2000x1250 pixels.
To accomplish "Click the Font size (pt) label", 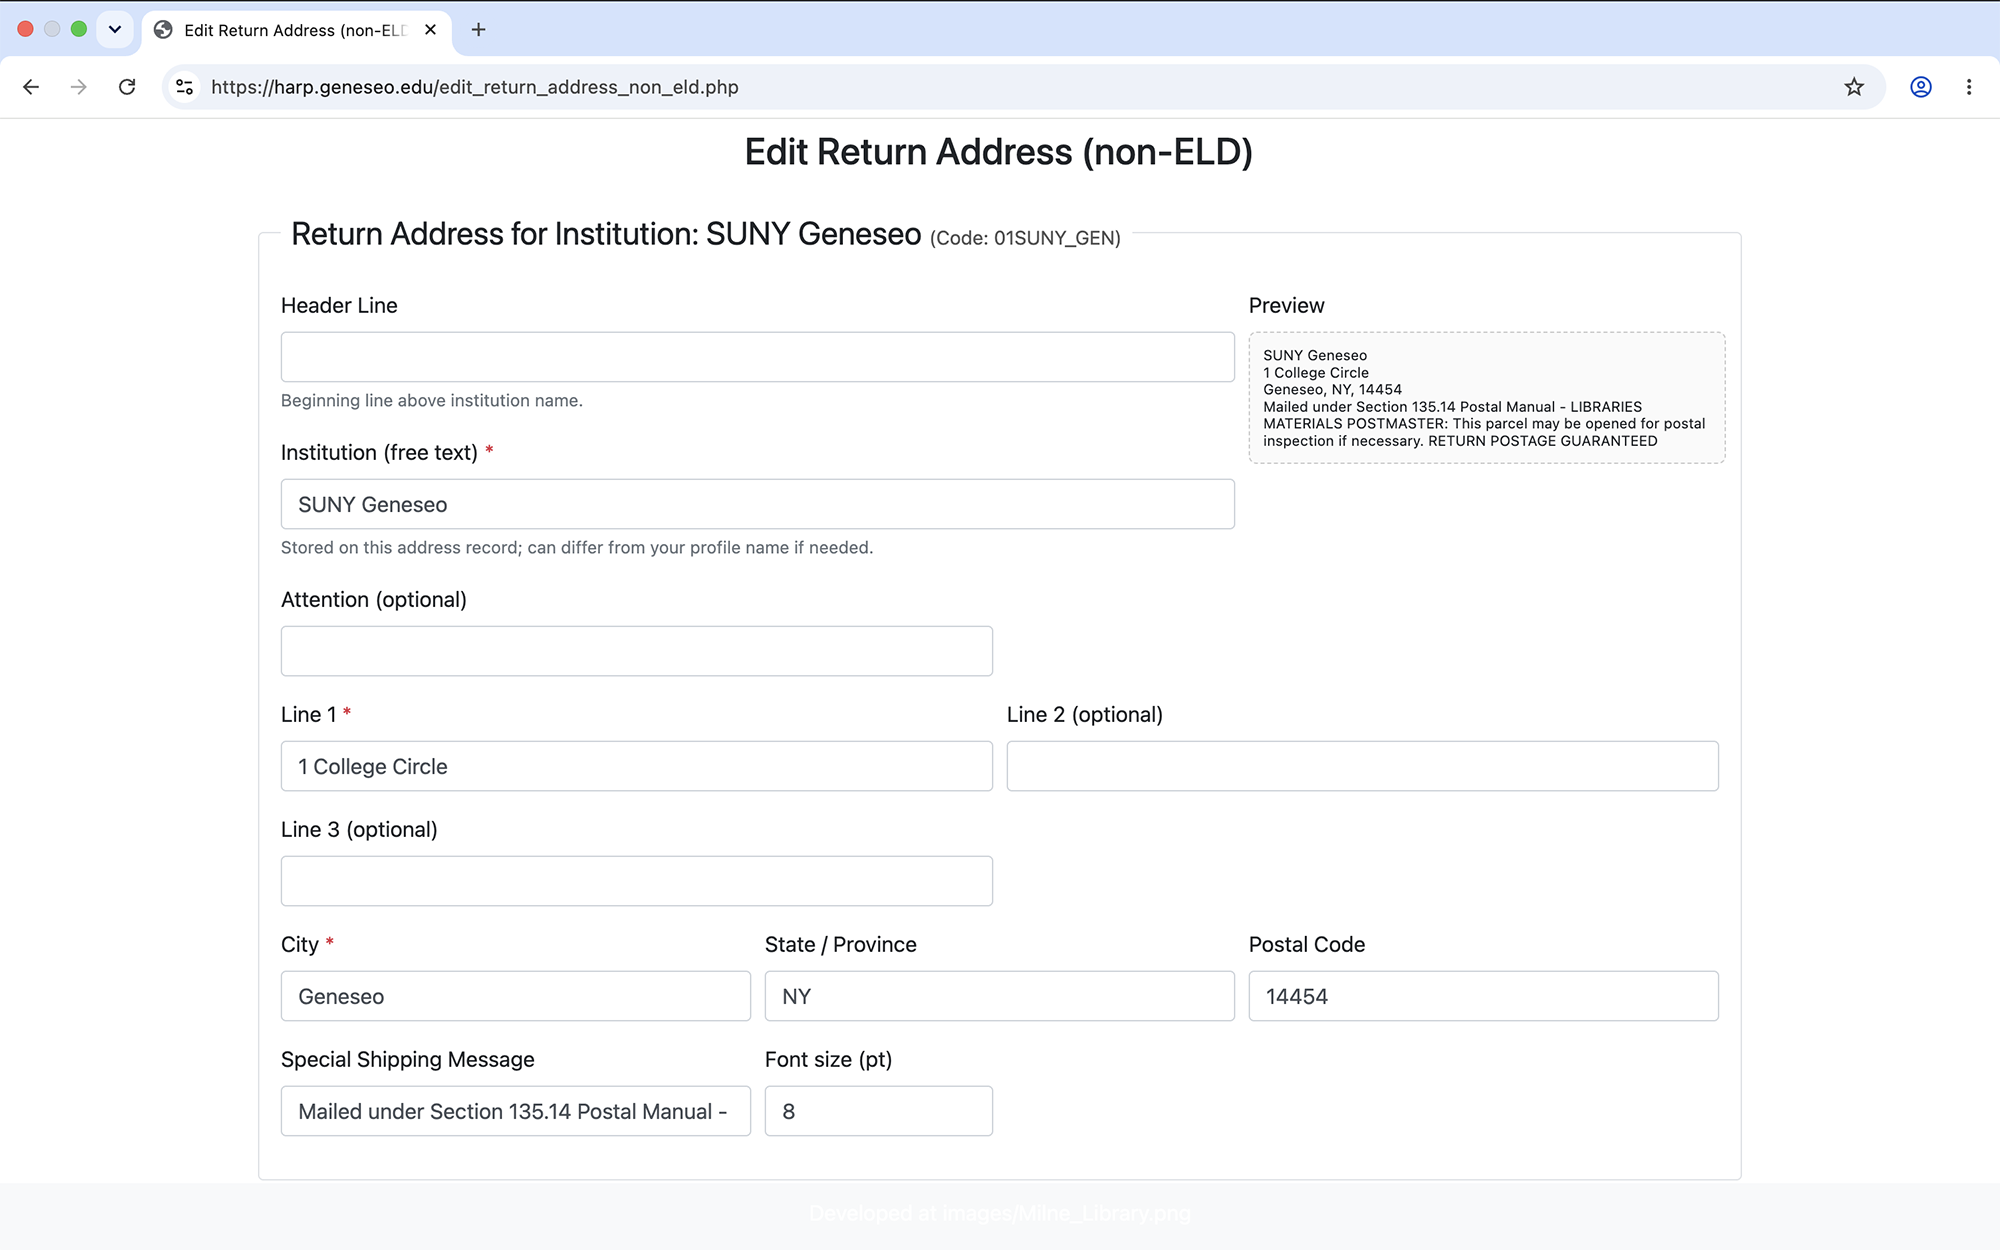I will pos(828,1059).
